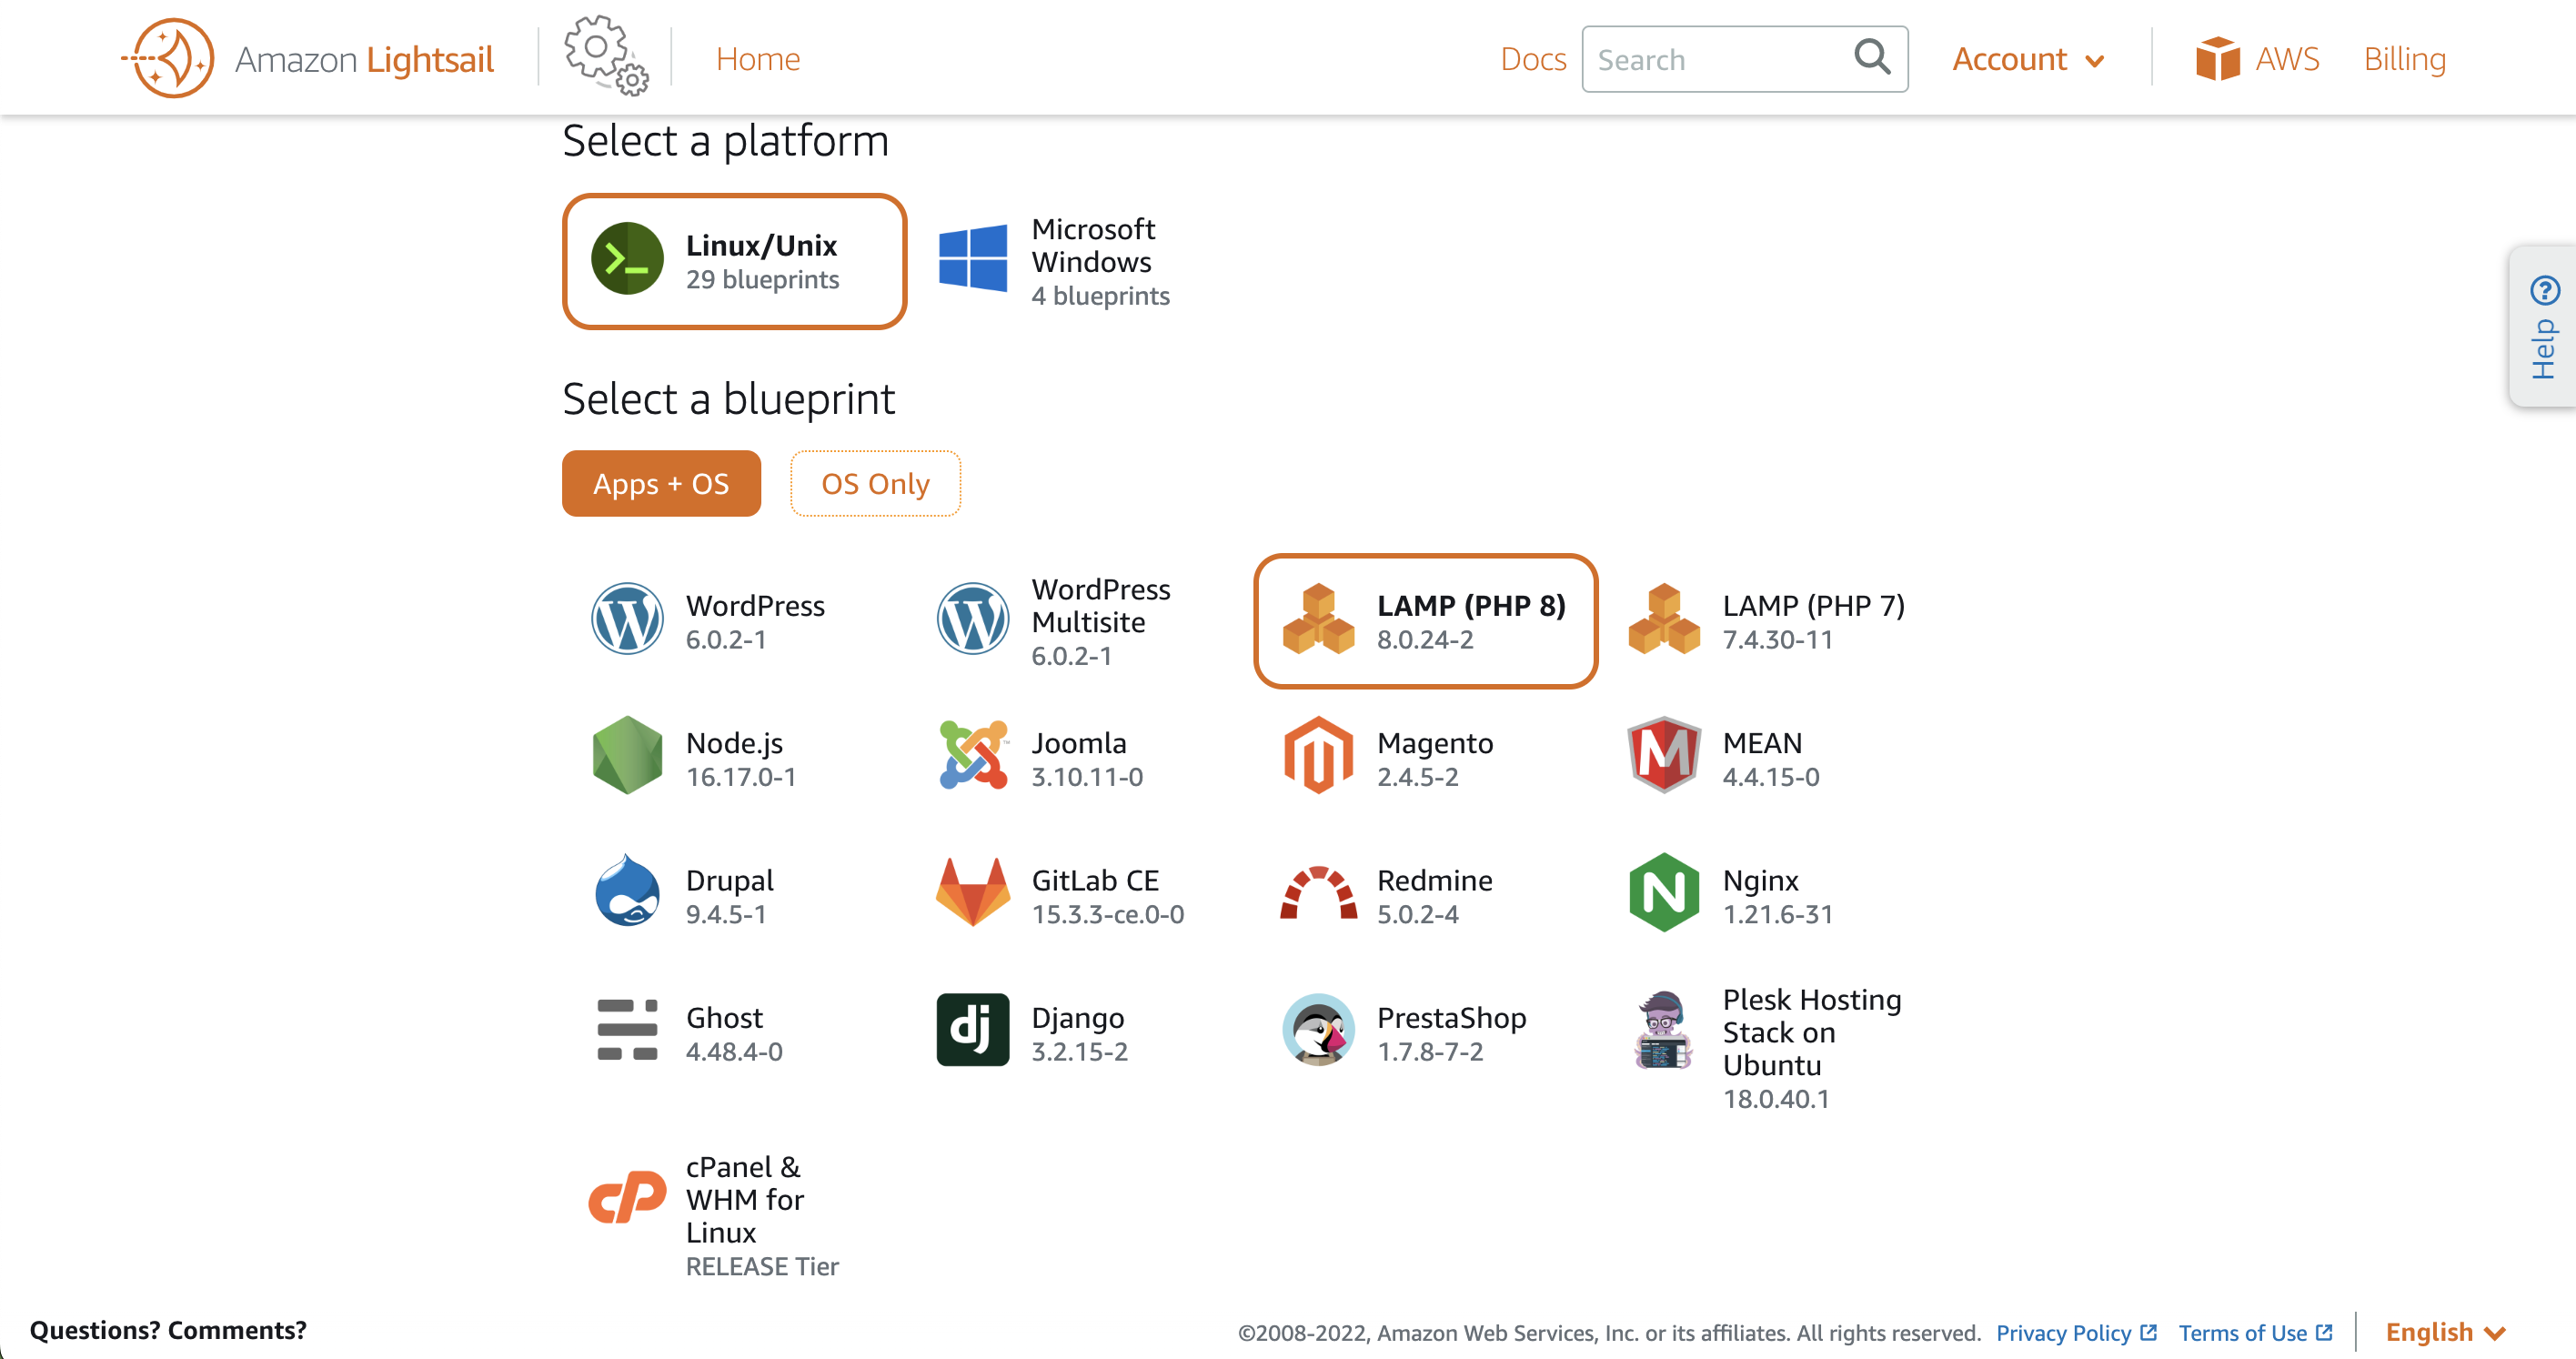The height and width of the screenshot is (1359, 2576).
Task: Select the Linux/Unix terminal icon
Action: coord(627,259)
